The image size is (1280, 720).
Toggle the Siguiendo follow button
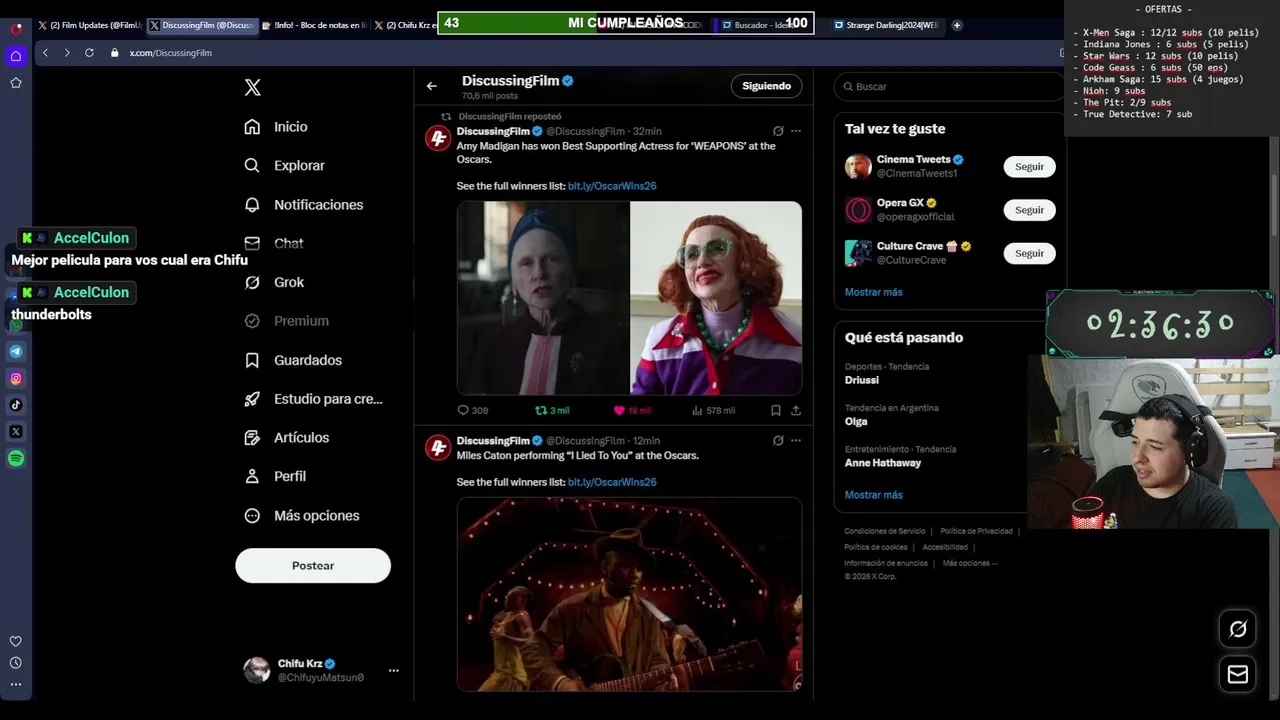(x=767, y=86)
